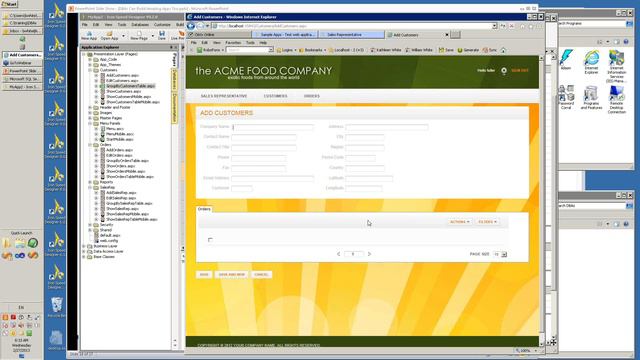Expand the App_Code folder
The height and width of the screenshot is (360, 640).
point(90,60)
